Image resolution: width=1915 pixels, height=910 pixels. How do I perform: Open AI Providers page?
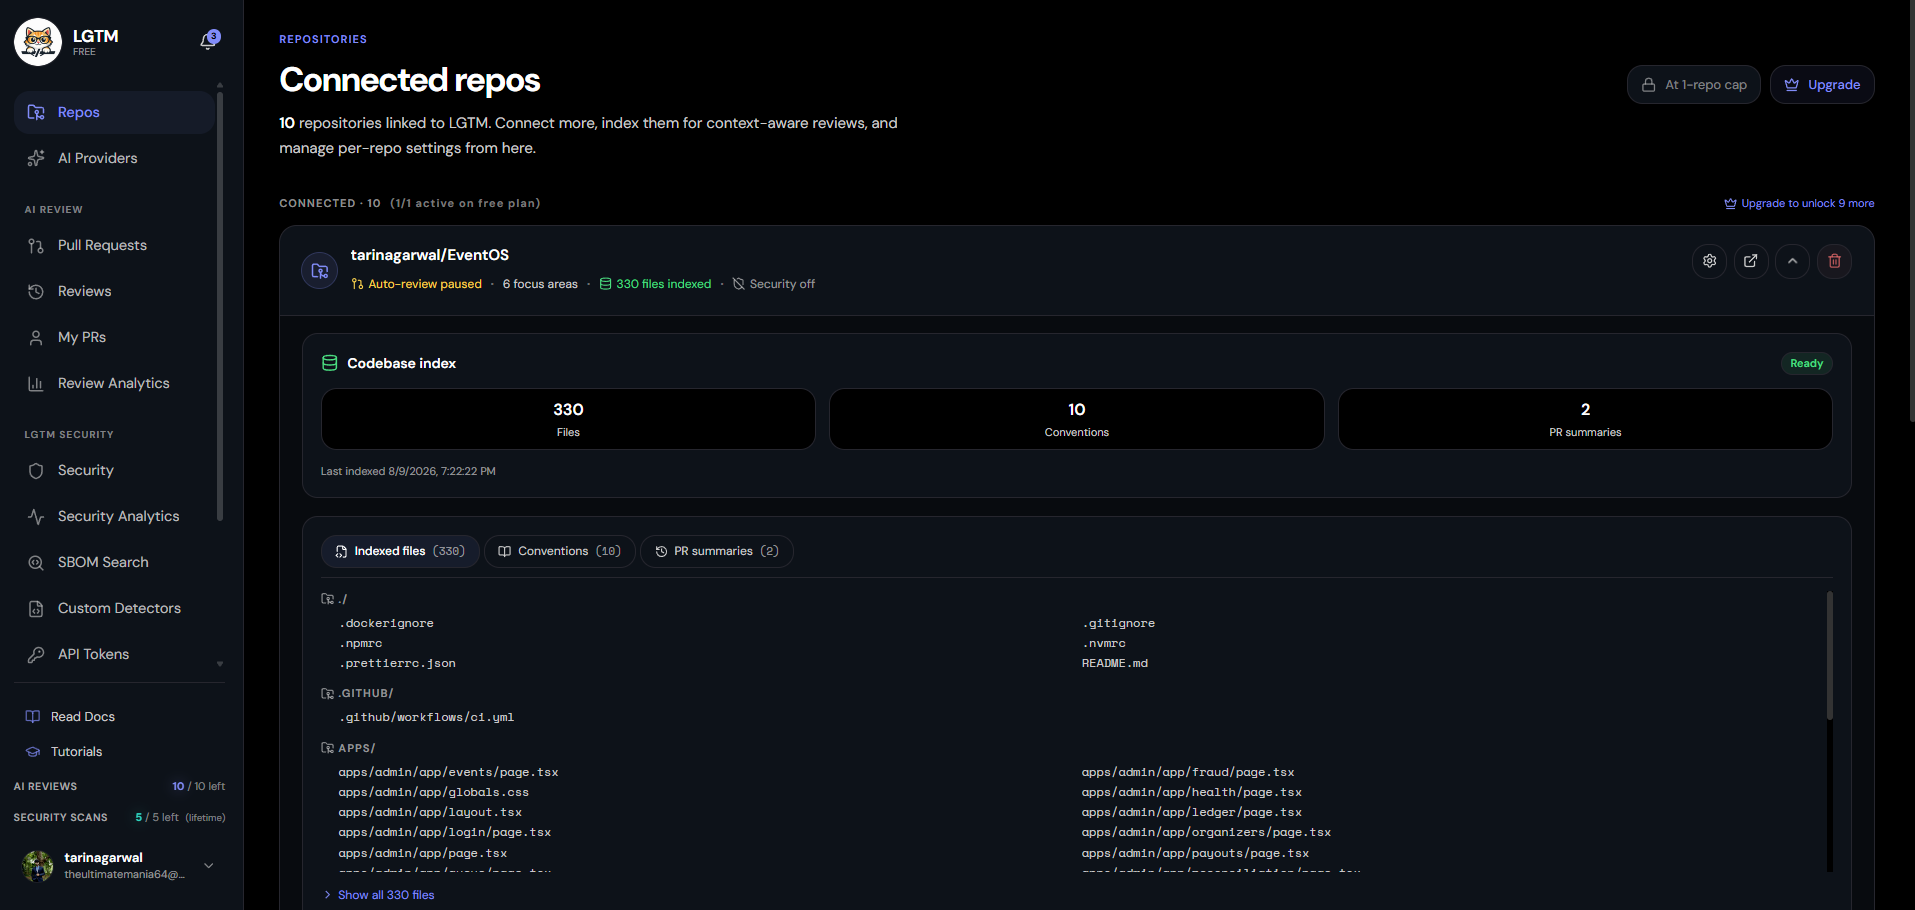point(114,158)
